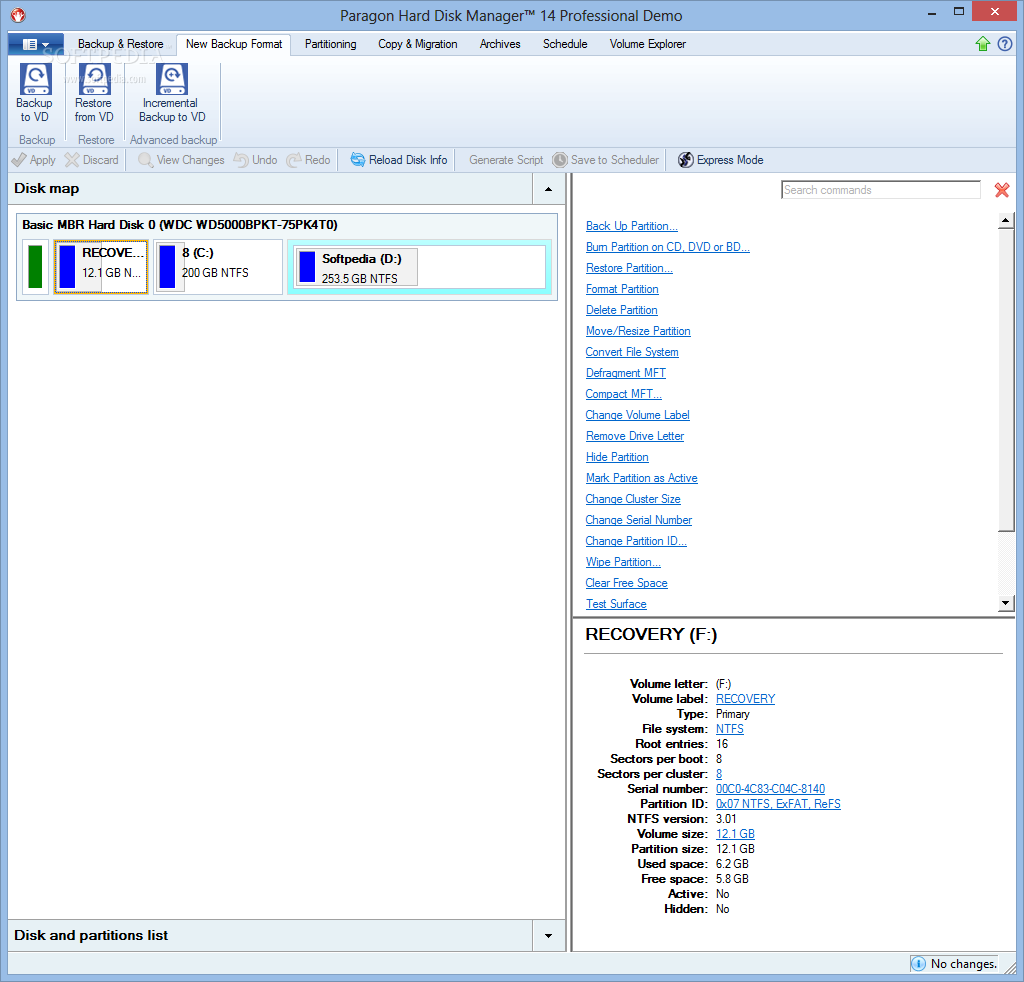Click the serial number 00C0-4C83-C04C-8140

[770, 789]
